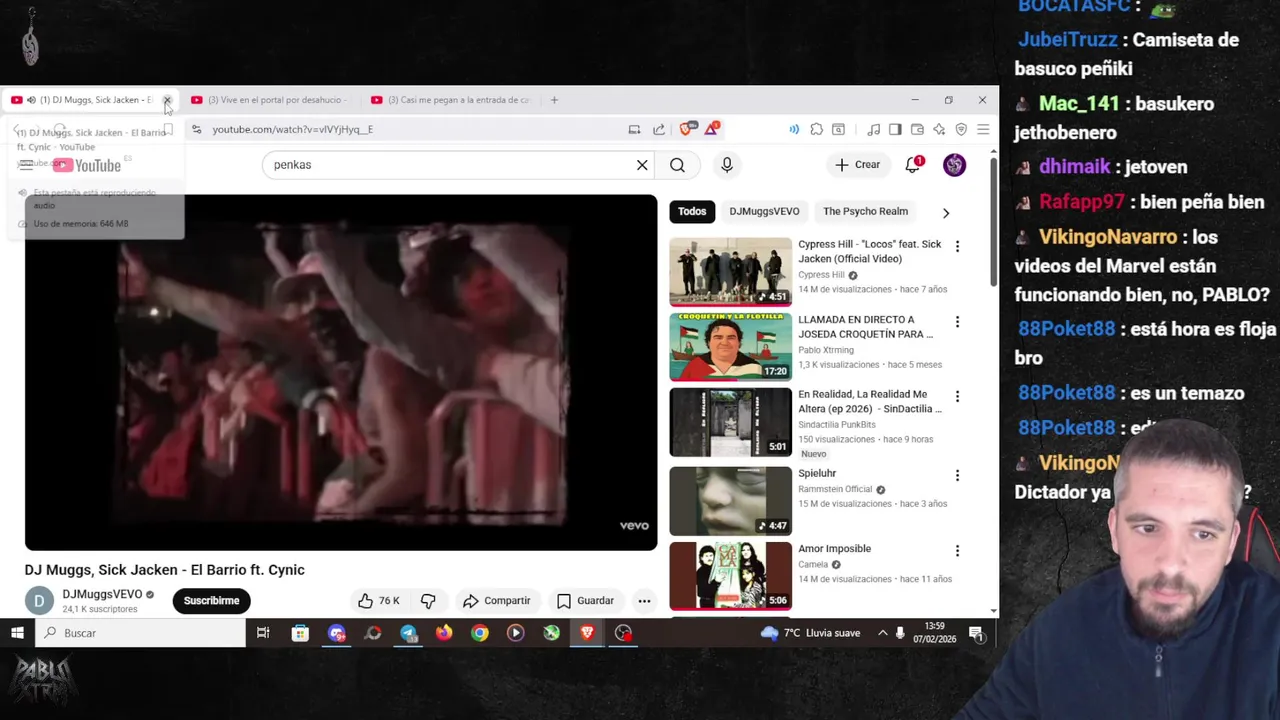Click the Compartir share button
The width and height of the screenshot is (1280, 720).
click(x=497, y=600)
